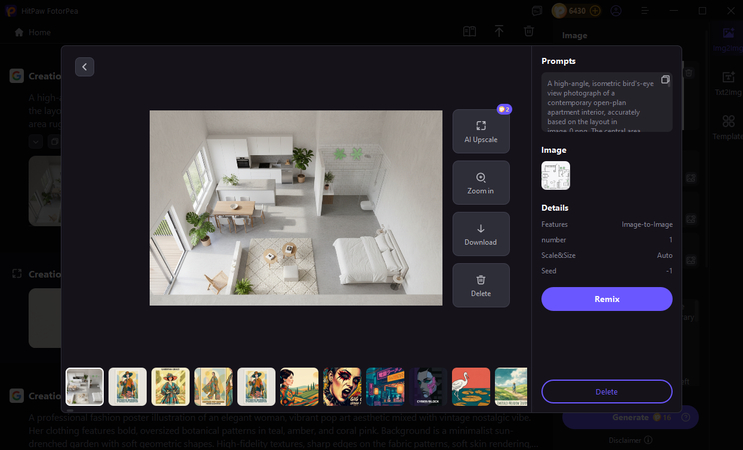
Task: Expand the dropdown chevron under first creation
Action: 36,141
